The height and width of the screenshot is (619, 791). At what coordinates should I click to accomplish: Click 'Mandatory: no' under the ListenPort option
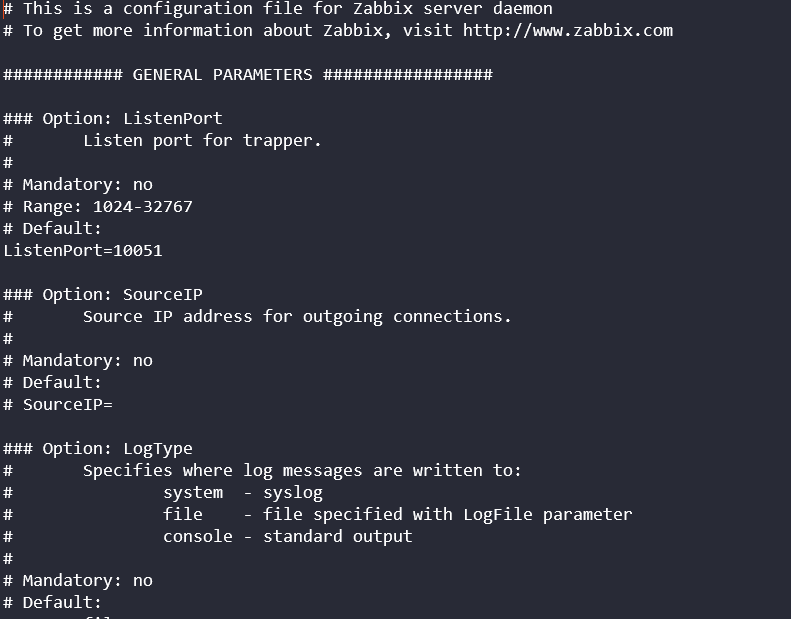click(x=87, y=184)
